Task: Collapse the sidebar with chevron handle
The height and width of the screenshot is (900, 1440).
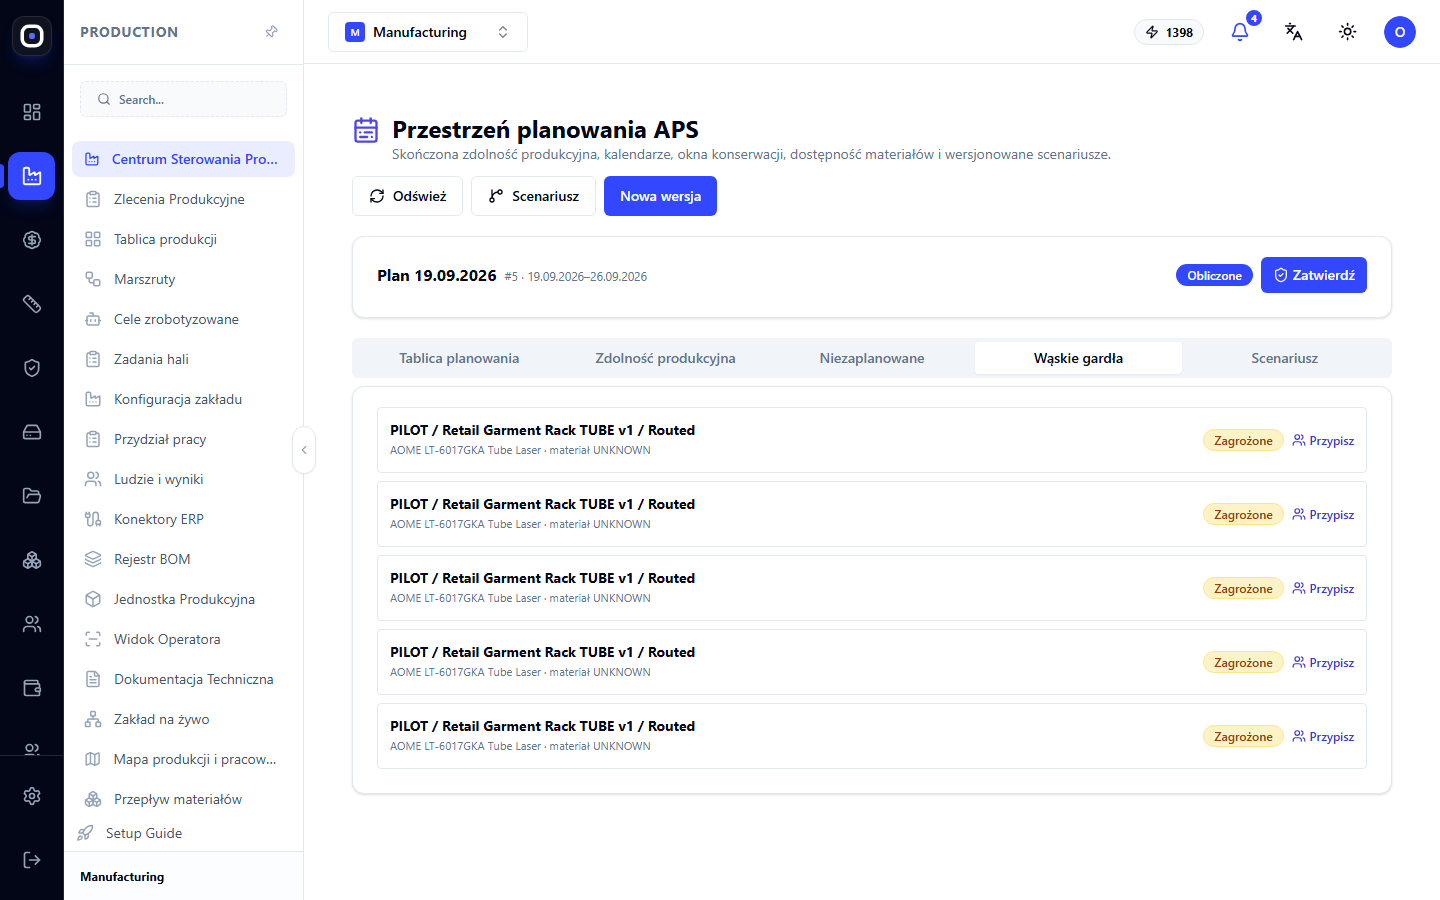Action: click(x=304, y=450)
